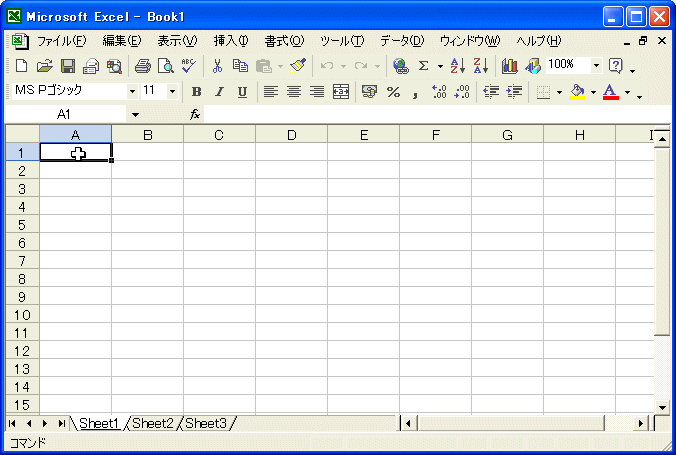Open Excel Help question mark icon

pos(616,66)
